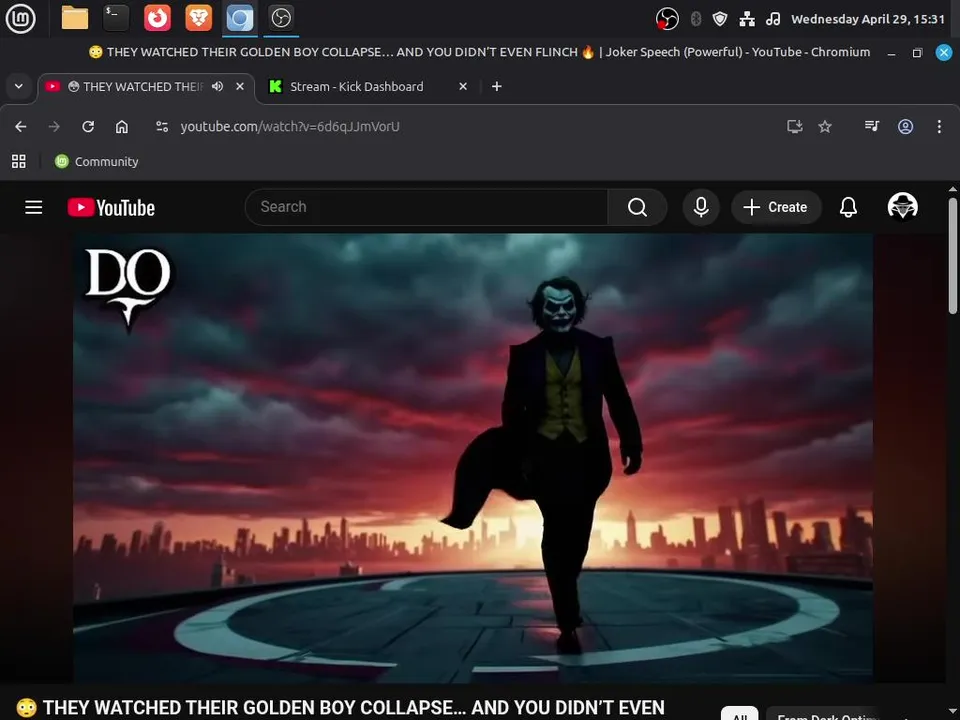The width and height of the screenshot is (960, 720).
Task: Restore the Chromium window size
Action: tap(917, 53)
